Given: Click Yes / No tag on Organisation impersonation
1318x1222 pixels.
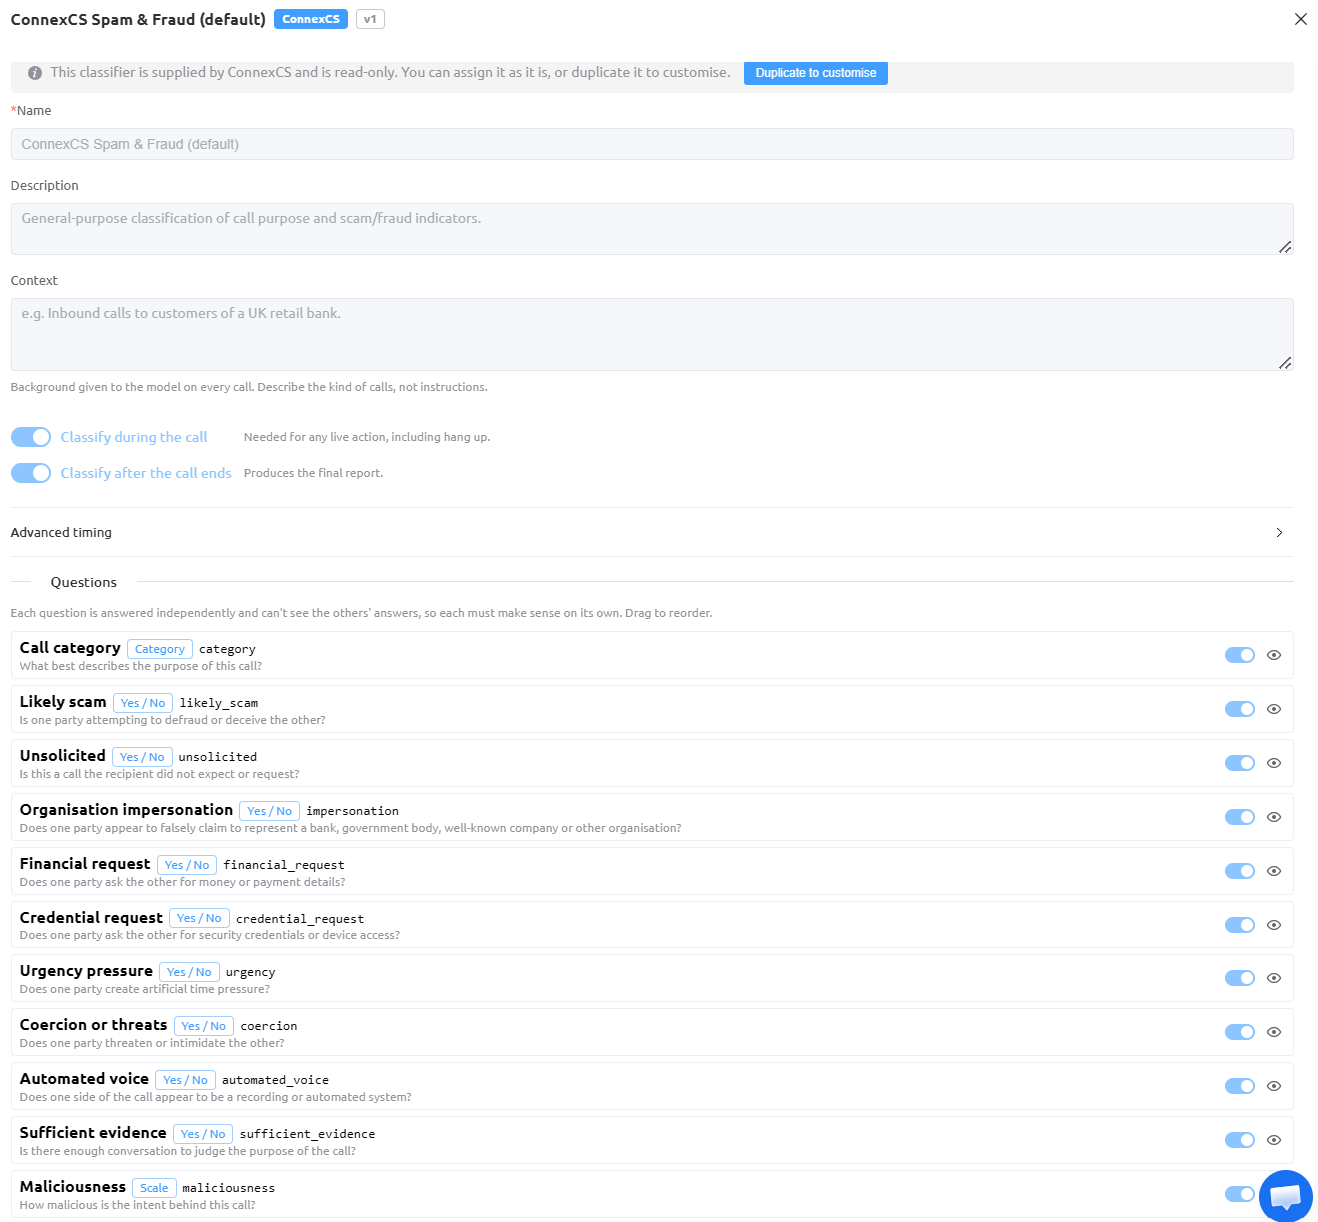Looking at the screenshot, I should [270, 811].
